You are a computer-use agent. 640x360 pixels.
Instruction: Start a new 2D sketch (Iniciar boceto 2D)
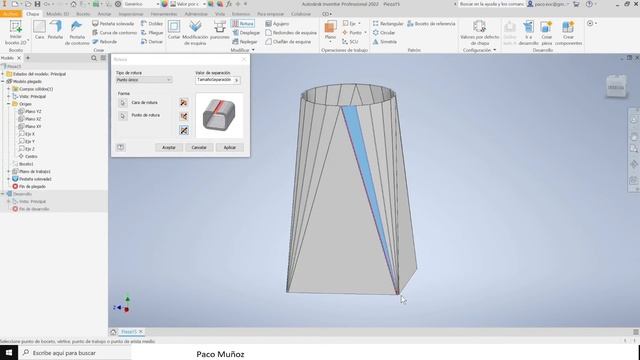coord(16,32)
